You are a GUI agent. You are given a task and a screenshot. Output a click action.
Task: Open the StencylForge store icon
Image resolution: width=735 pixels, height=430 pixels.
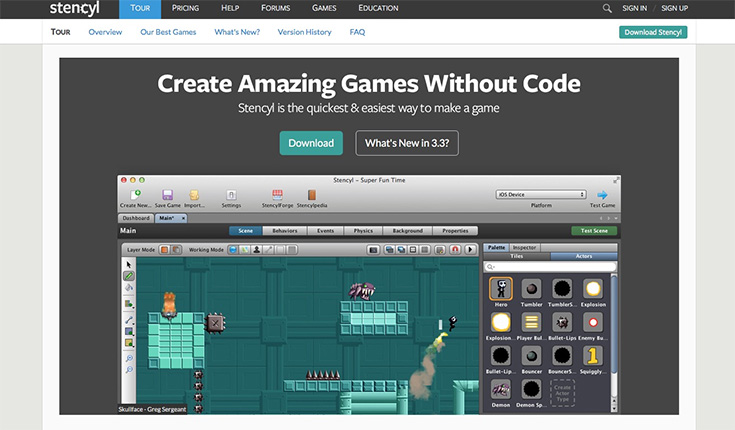click(x=278, y=195)
